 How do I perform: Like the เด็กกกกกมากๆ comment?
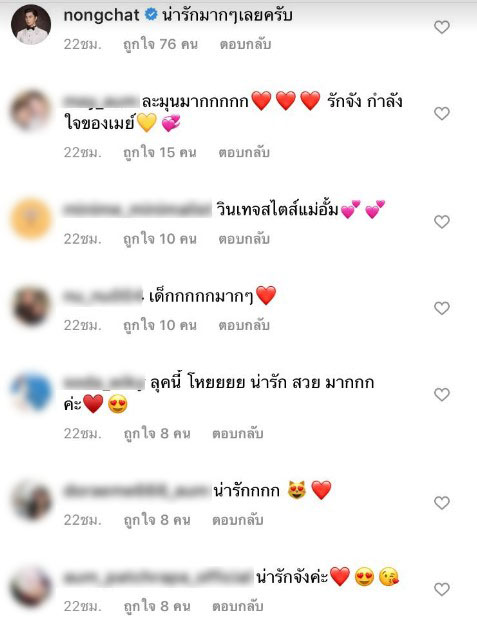442,308
